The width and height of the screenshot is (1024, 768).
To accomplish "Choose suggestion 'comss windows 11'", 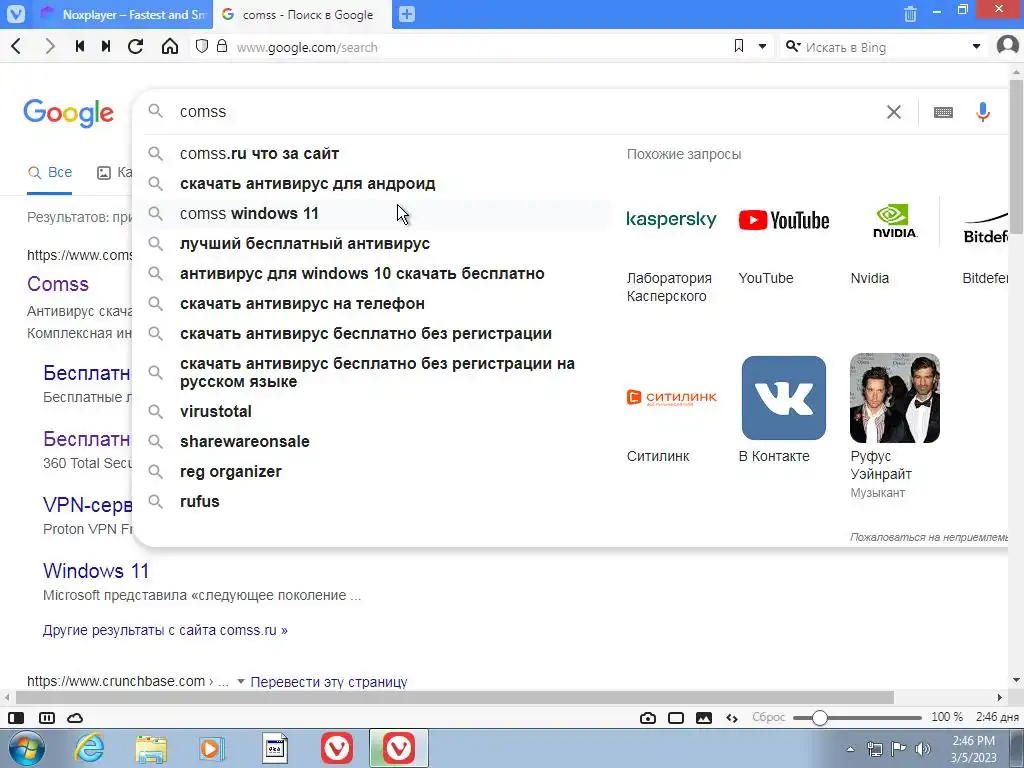I will 372,214.
